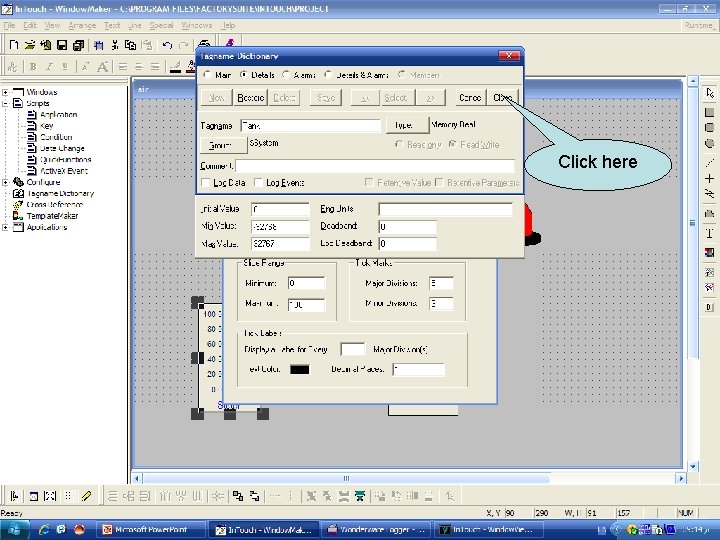The height and width of the screenshot is (540, 720).
Task: Click the line color swatch in format toolbar
Action: [175, 67]
